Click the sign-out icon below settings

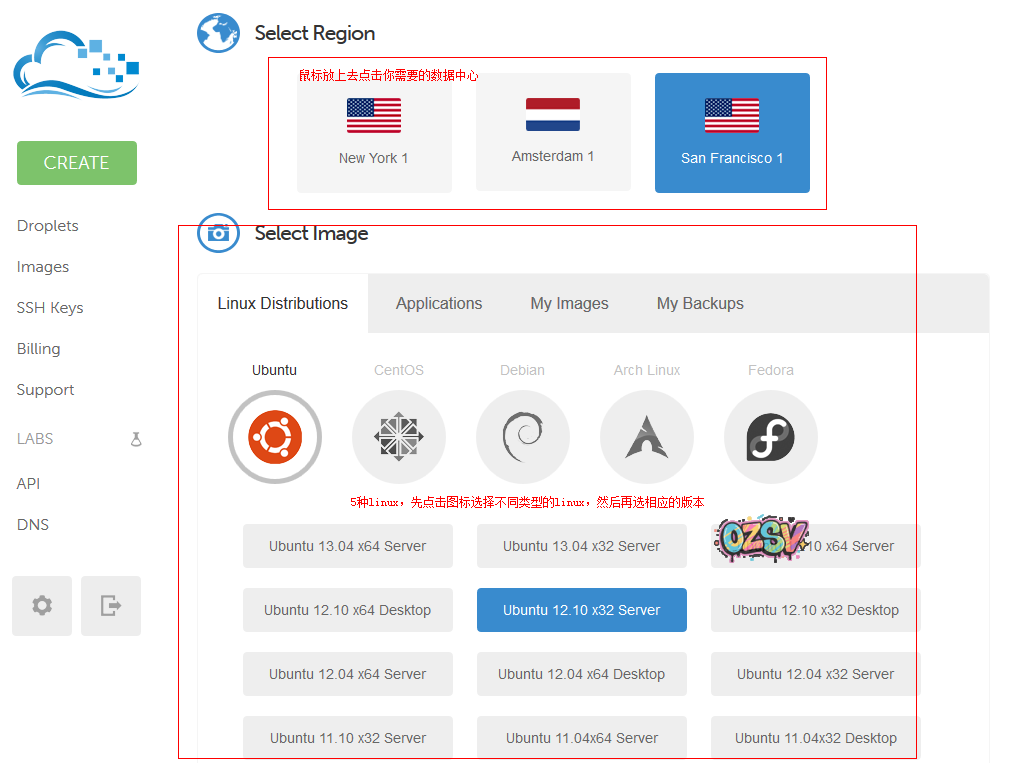coord(110,605)
